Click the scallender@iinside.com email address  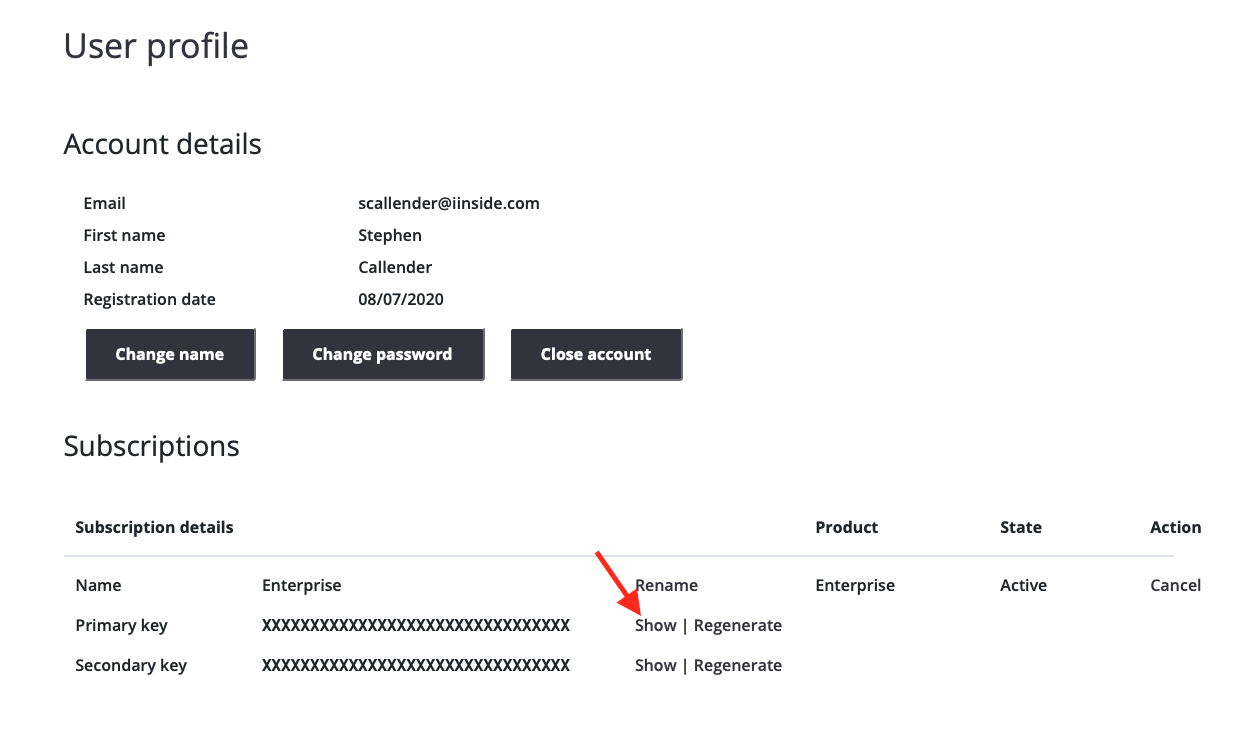coord(449,203)
